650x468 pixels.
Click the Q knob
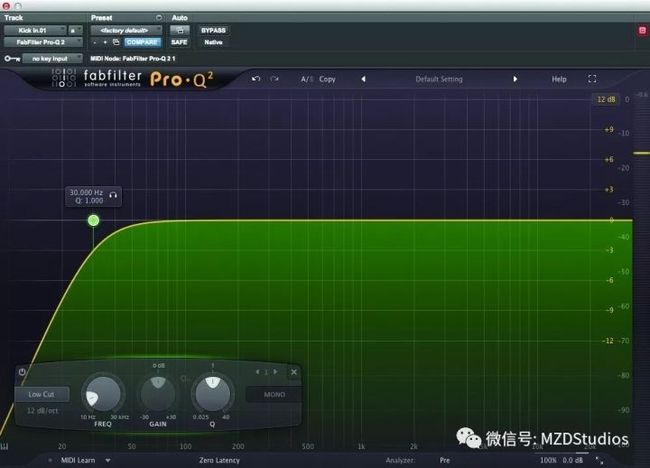click(212, 393)
